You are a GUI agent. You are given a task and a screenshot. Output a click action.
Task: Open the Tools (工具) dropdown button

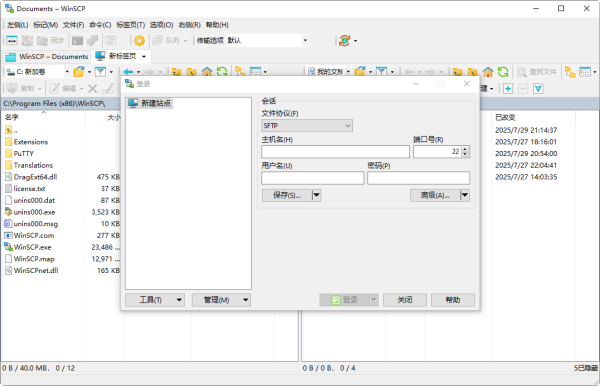[155, 300]
